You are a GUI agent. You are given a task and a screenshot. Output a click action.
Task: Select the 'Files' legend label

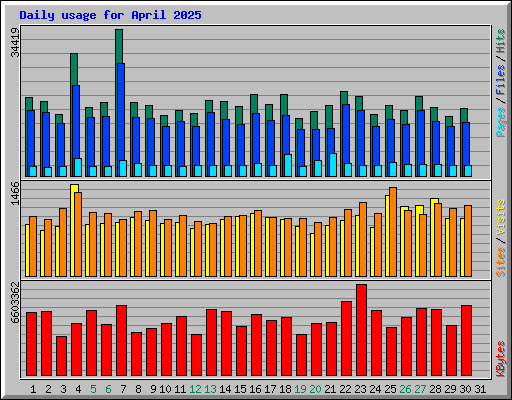pyautogui.click(x=501, y=80)
